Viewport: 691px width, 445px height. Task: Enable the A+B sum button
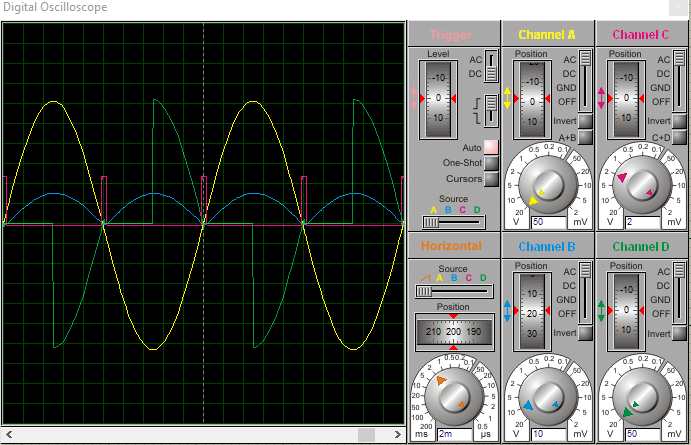[585, 137]
